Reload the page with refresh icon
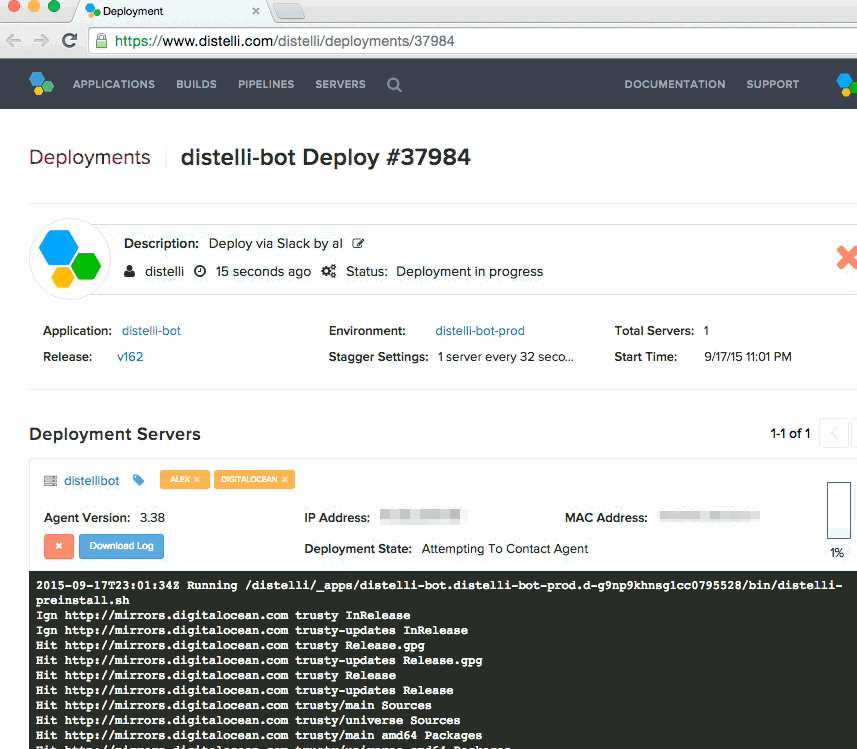Image resolution: width=857 pixels, height=749 pixels. (x=69, y=40)
